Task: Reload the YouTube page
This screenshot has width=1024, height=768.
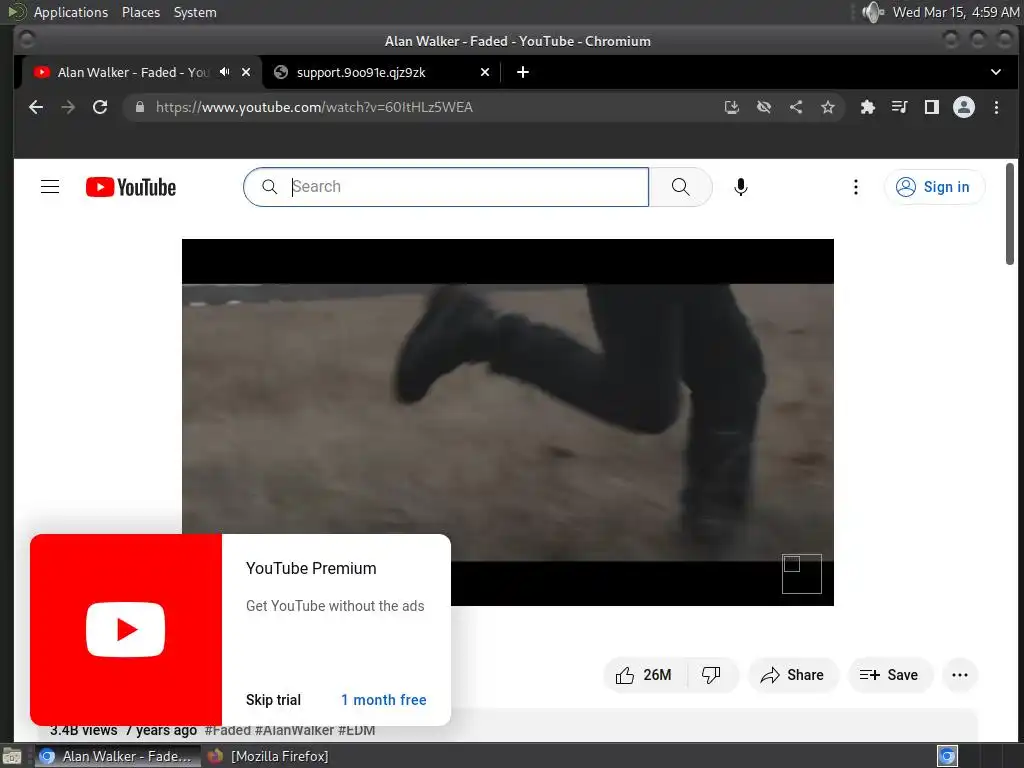Action: 100,107
